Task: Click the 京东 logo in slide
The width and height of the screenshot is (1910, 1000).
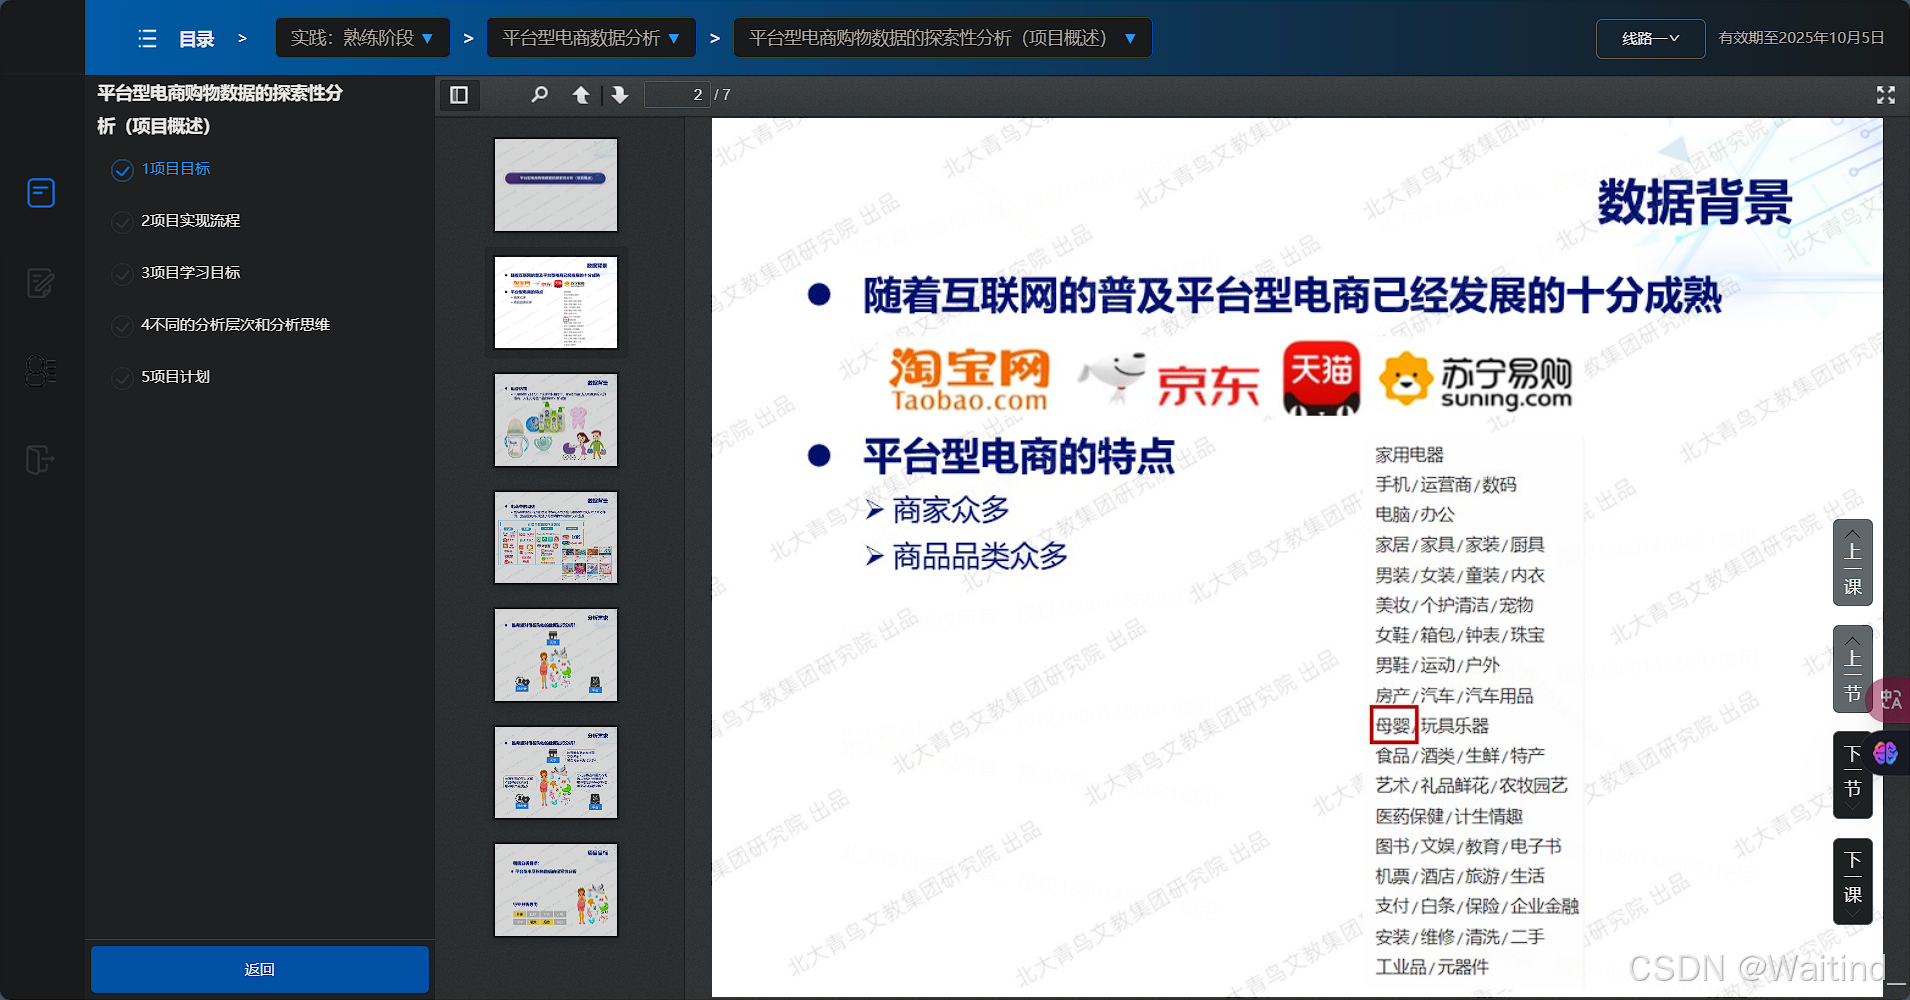Action: (x=1169, y=380)
